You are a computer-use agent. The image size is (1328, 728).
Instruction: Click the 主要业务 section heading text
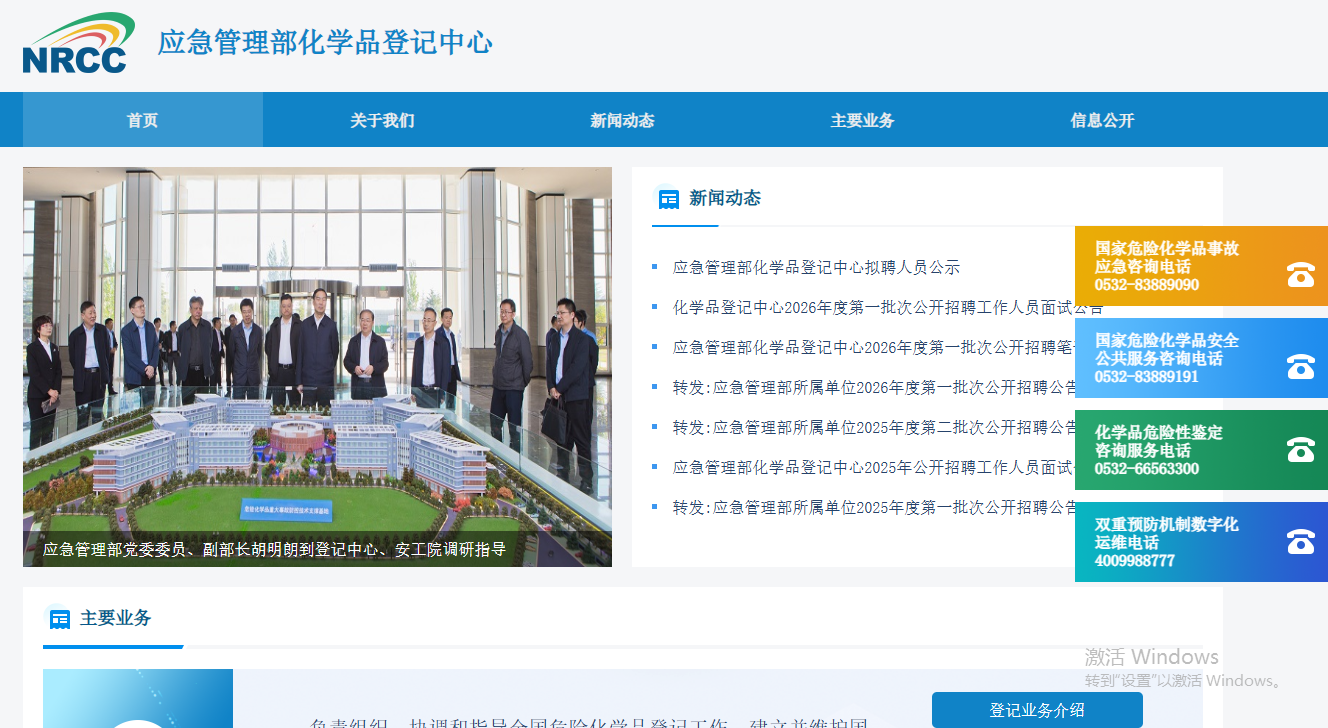click(116, 618)
